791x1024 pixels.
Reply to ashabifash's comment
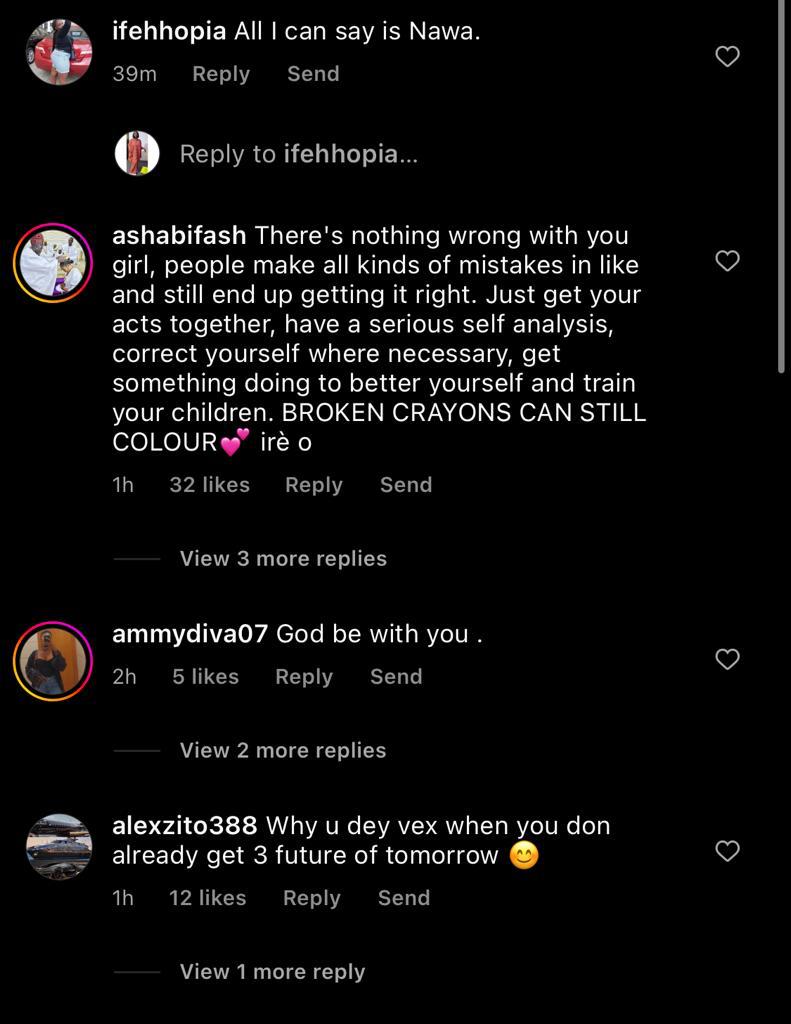(313, 485)
